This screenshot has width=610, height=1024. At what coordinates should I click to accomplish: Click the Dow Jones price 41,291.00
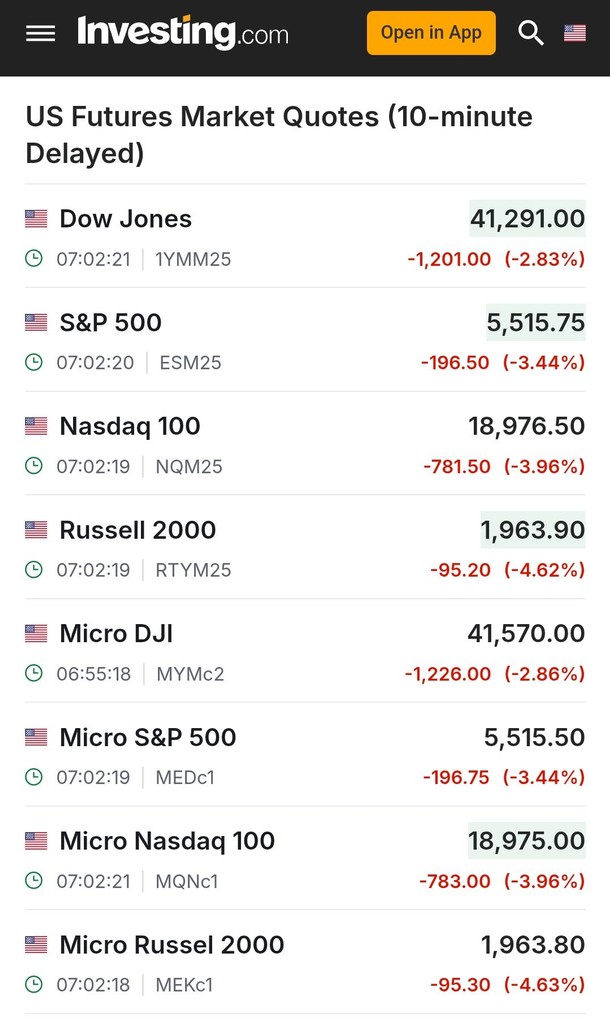click(528, 219)
